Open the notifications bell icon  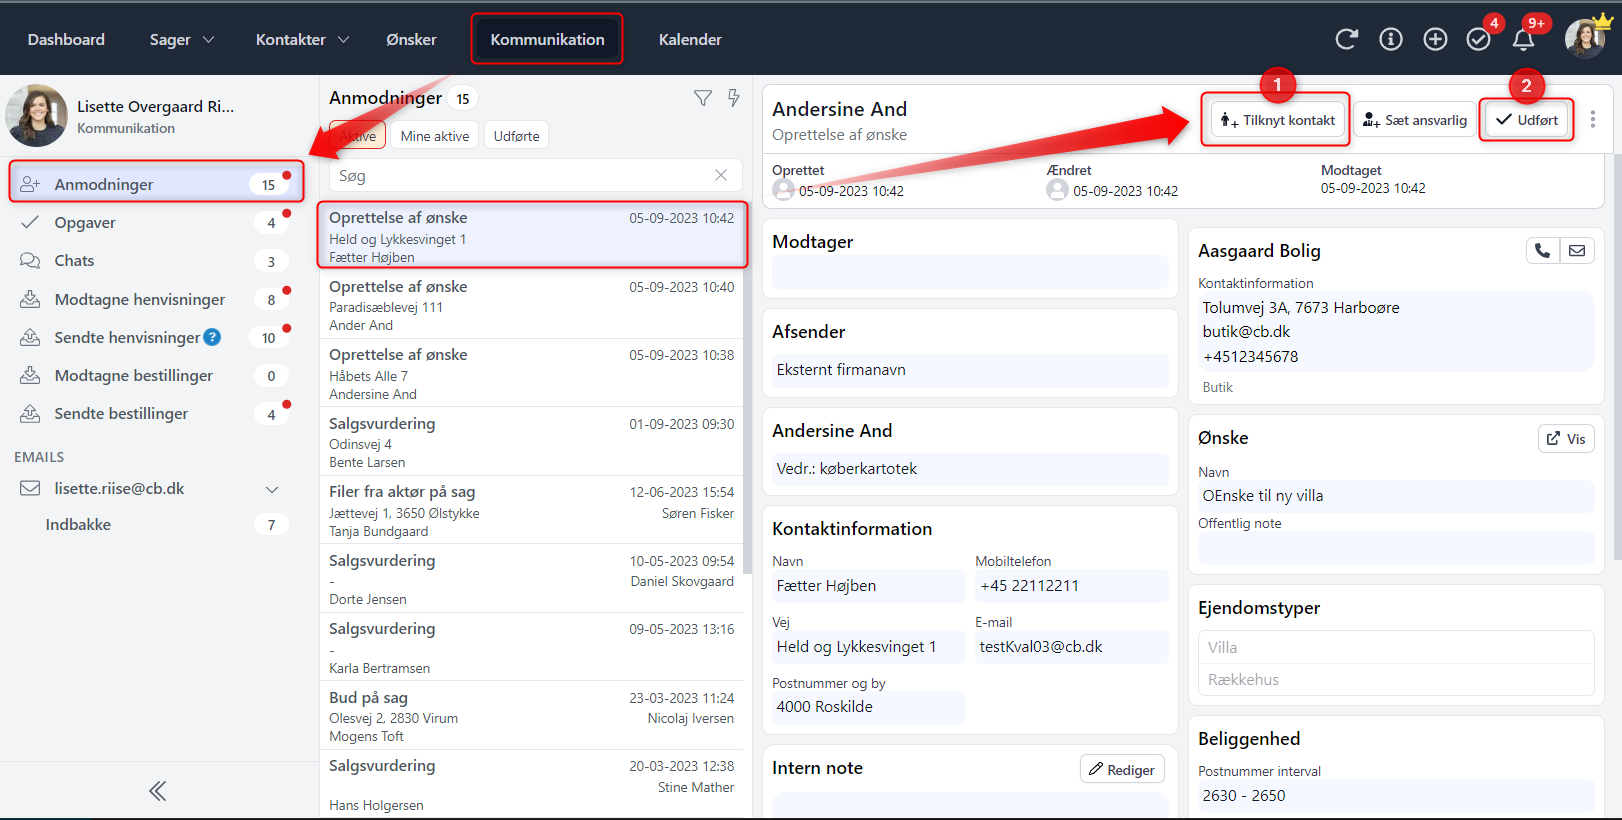pyautogui.click(x=1523, y=39)
